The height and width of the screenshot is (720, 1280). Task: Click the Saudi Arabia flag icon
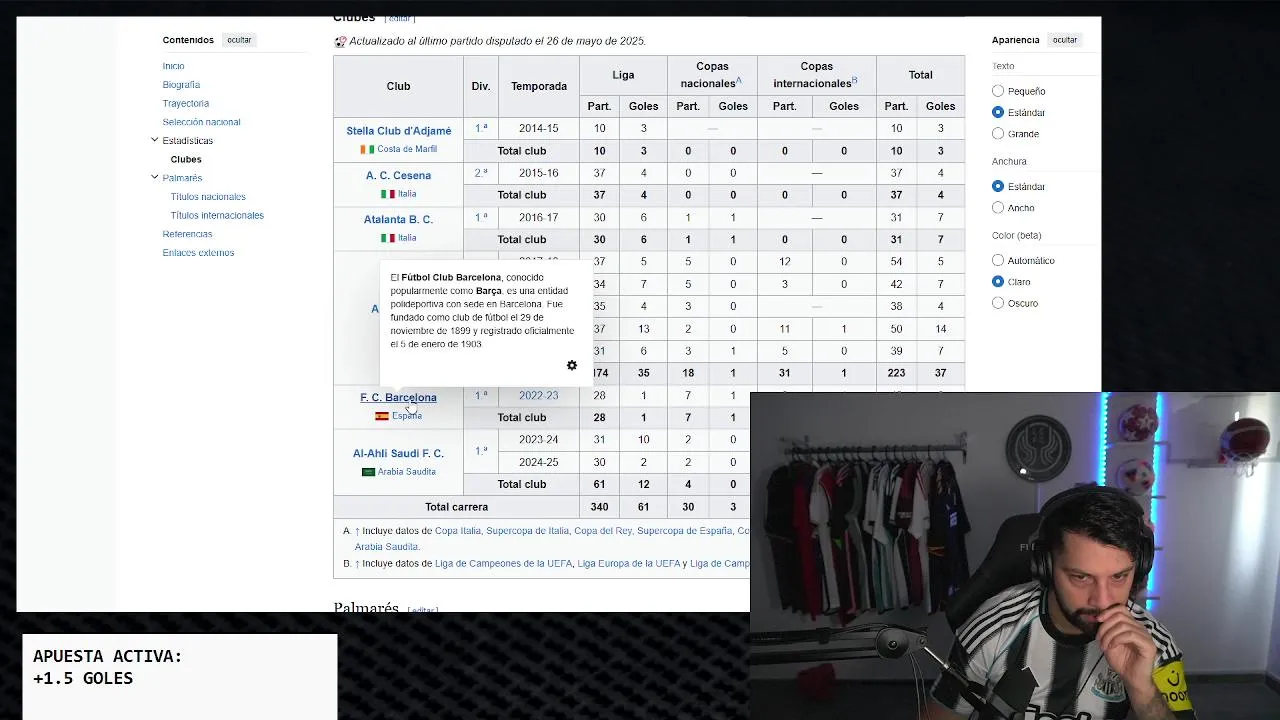pyautogui.click(x=368, y=472)
